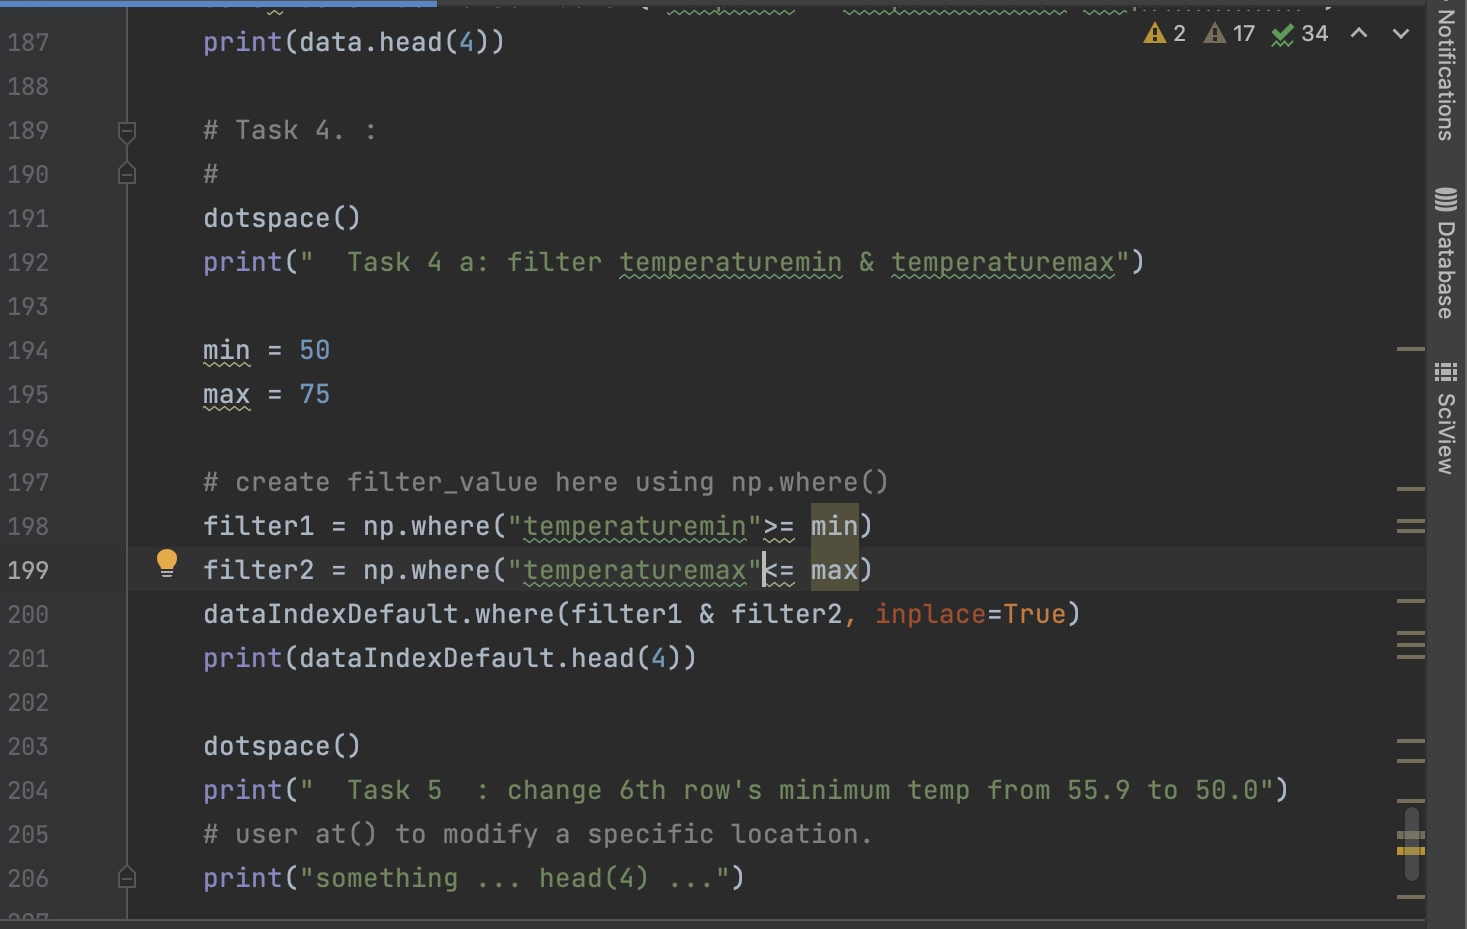Click the yellow lightbulb quick-fix icon
Image resolution: width=1467 pixels, height=929 pixels.
click(x=167, y=563)
